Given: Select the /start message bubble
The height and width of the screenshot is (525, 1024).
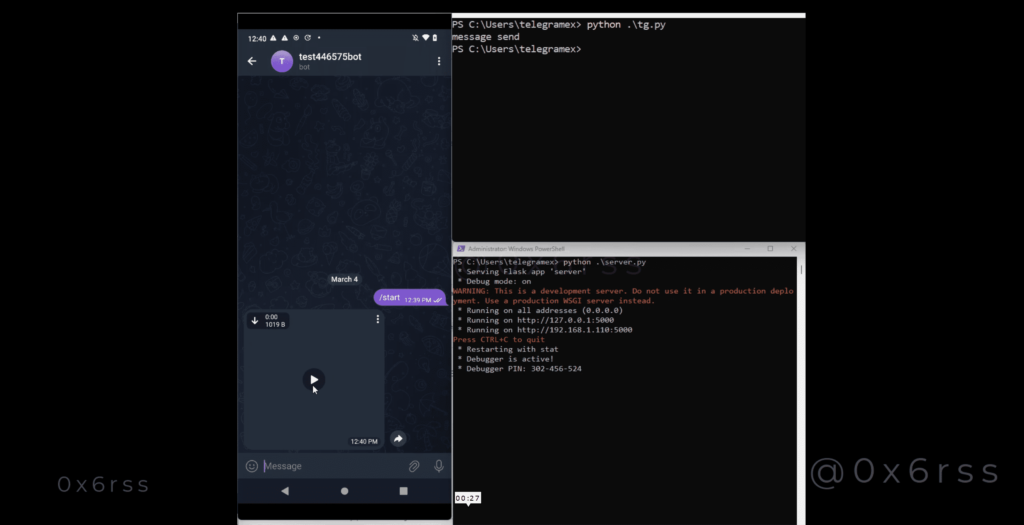Looking at the screenshot, I should (x=409, y=298).
